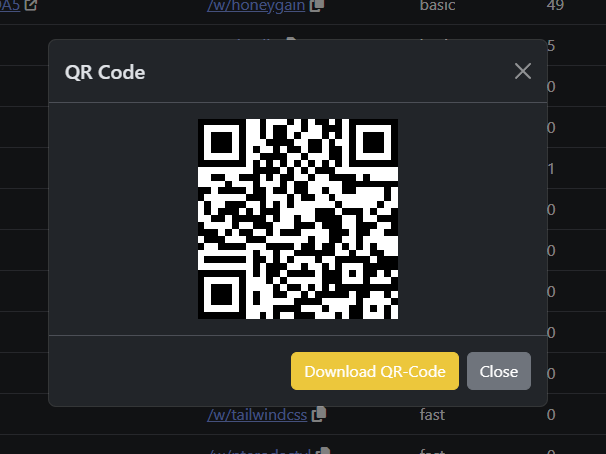Click the generated QR code image

coord(298,219)
